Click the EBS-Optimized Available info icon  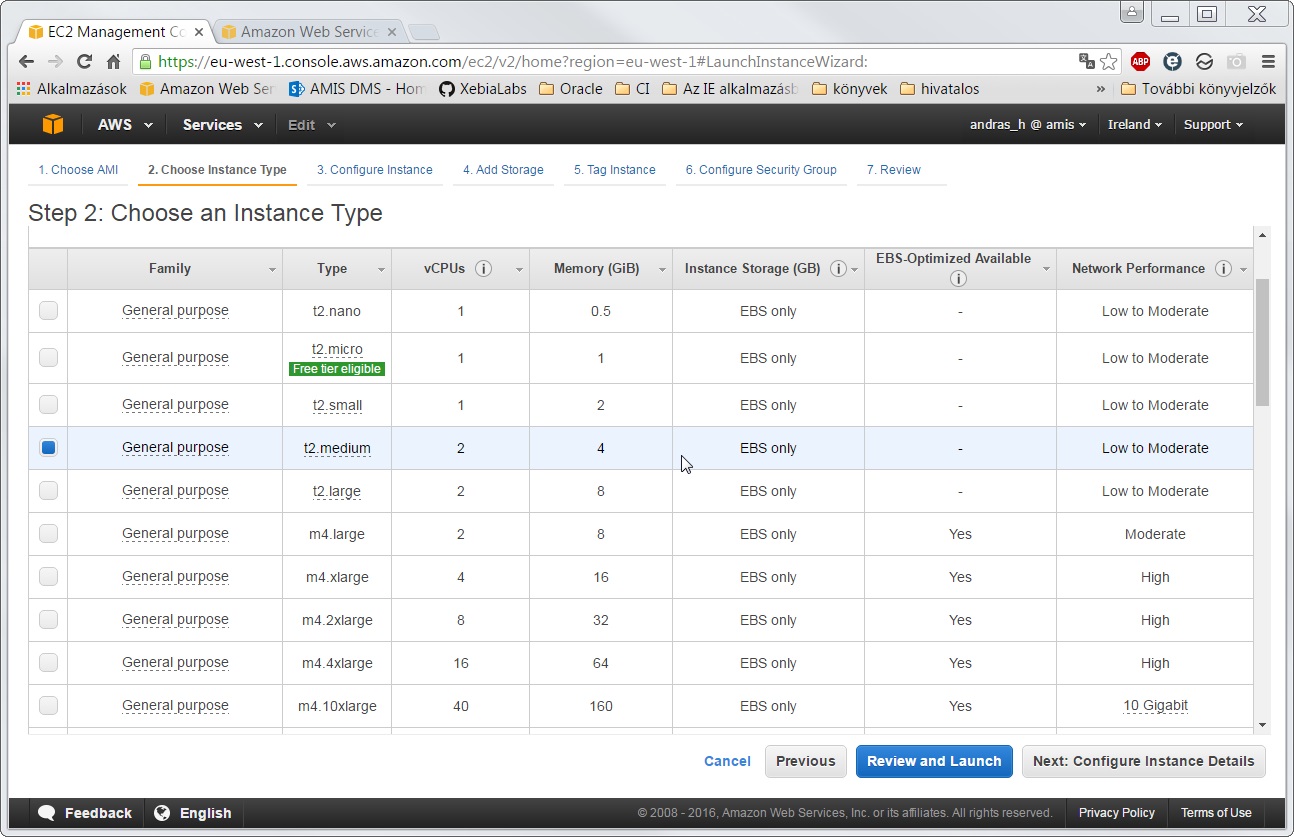(958, 279)
